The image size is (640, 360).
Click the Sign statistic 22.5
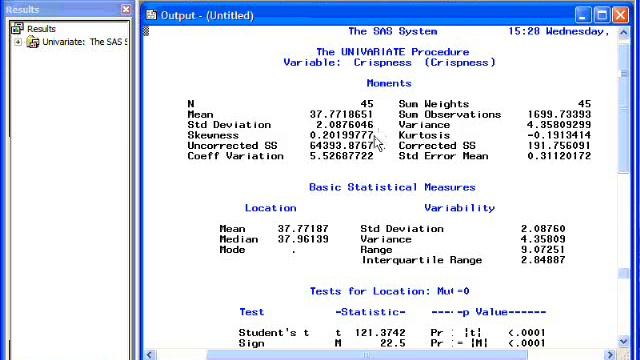[393, 343]
